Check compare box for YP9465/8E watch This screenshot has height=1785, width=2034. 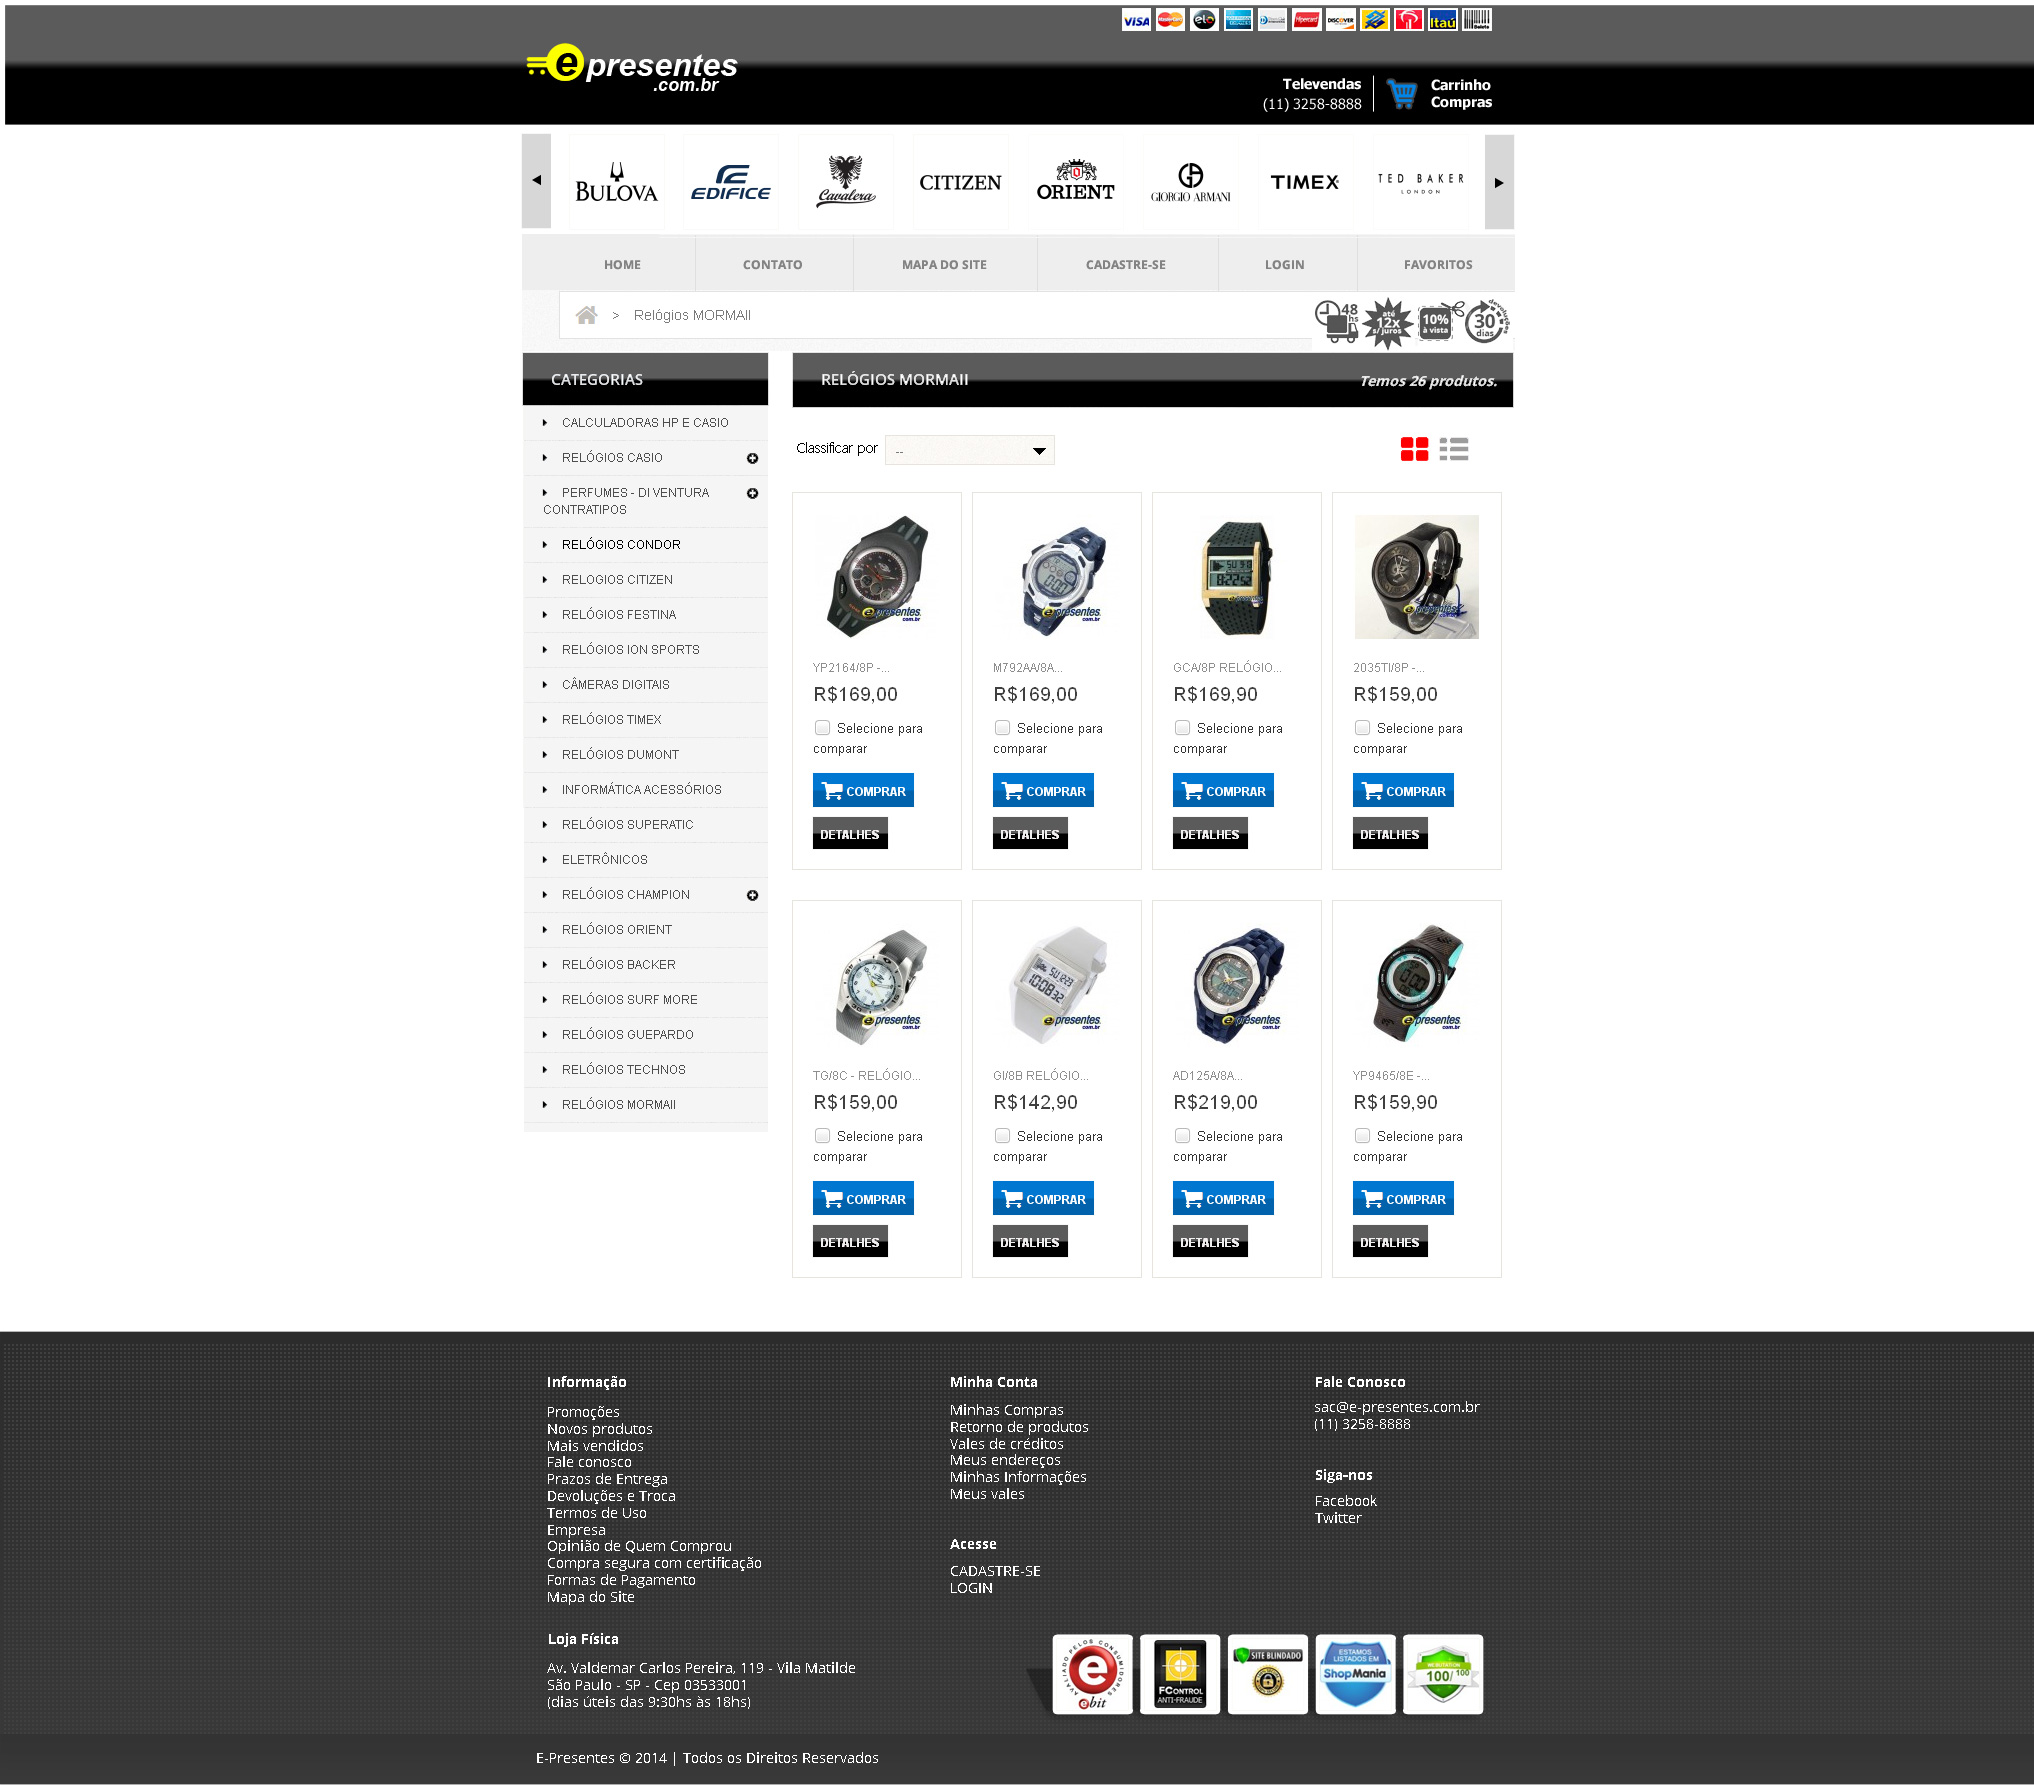pyautogui.click(x=1362, y=1136)
